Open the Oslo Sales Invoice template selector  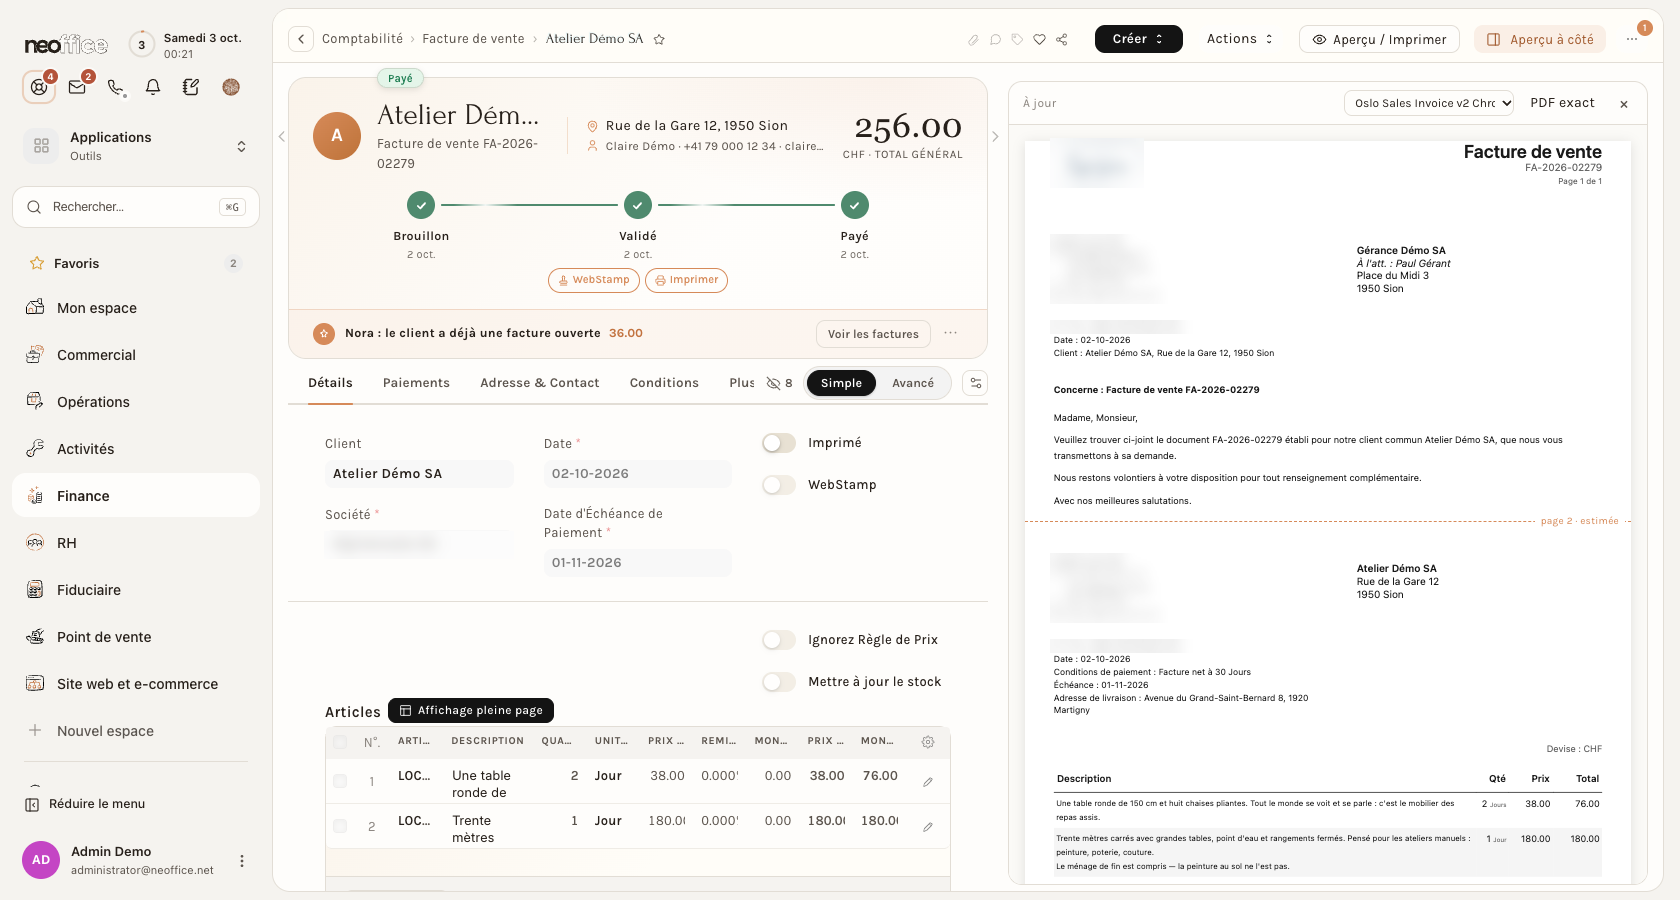[x=1429, y=103]
